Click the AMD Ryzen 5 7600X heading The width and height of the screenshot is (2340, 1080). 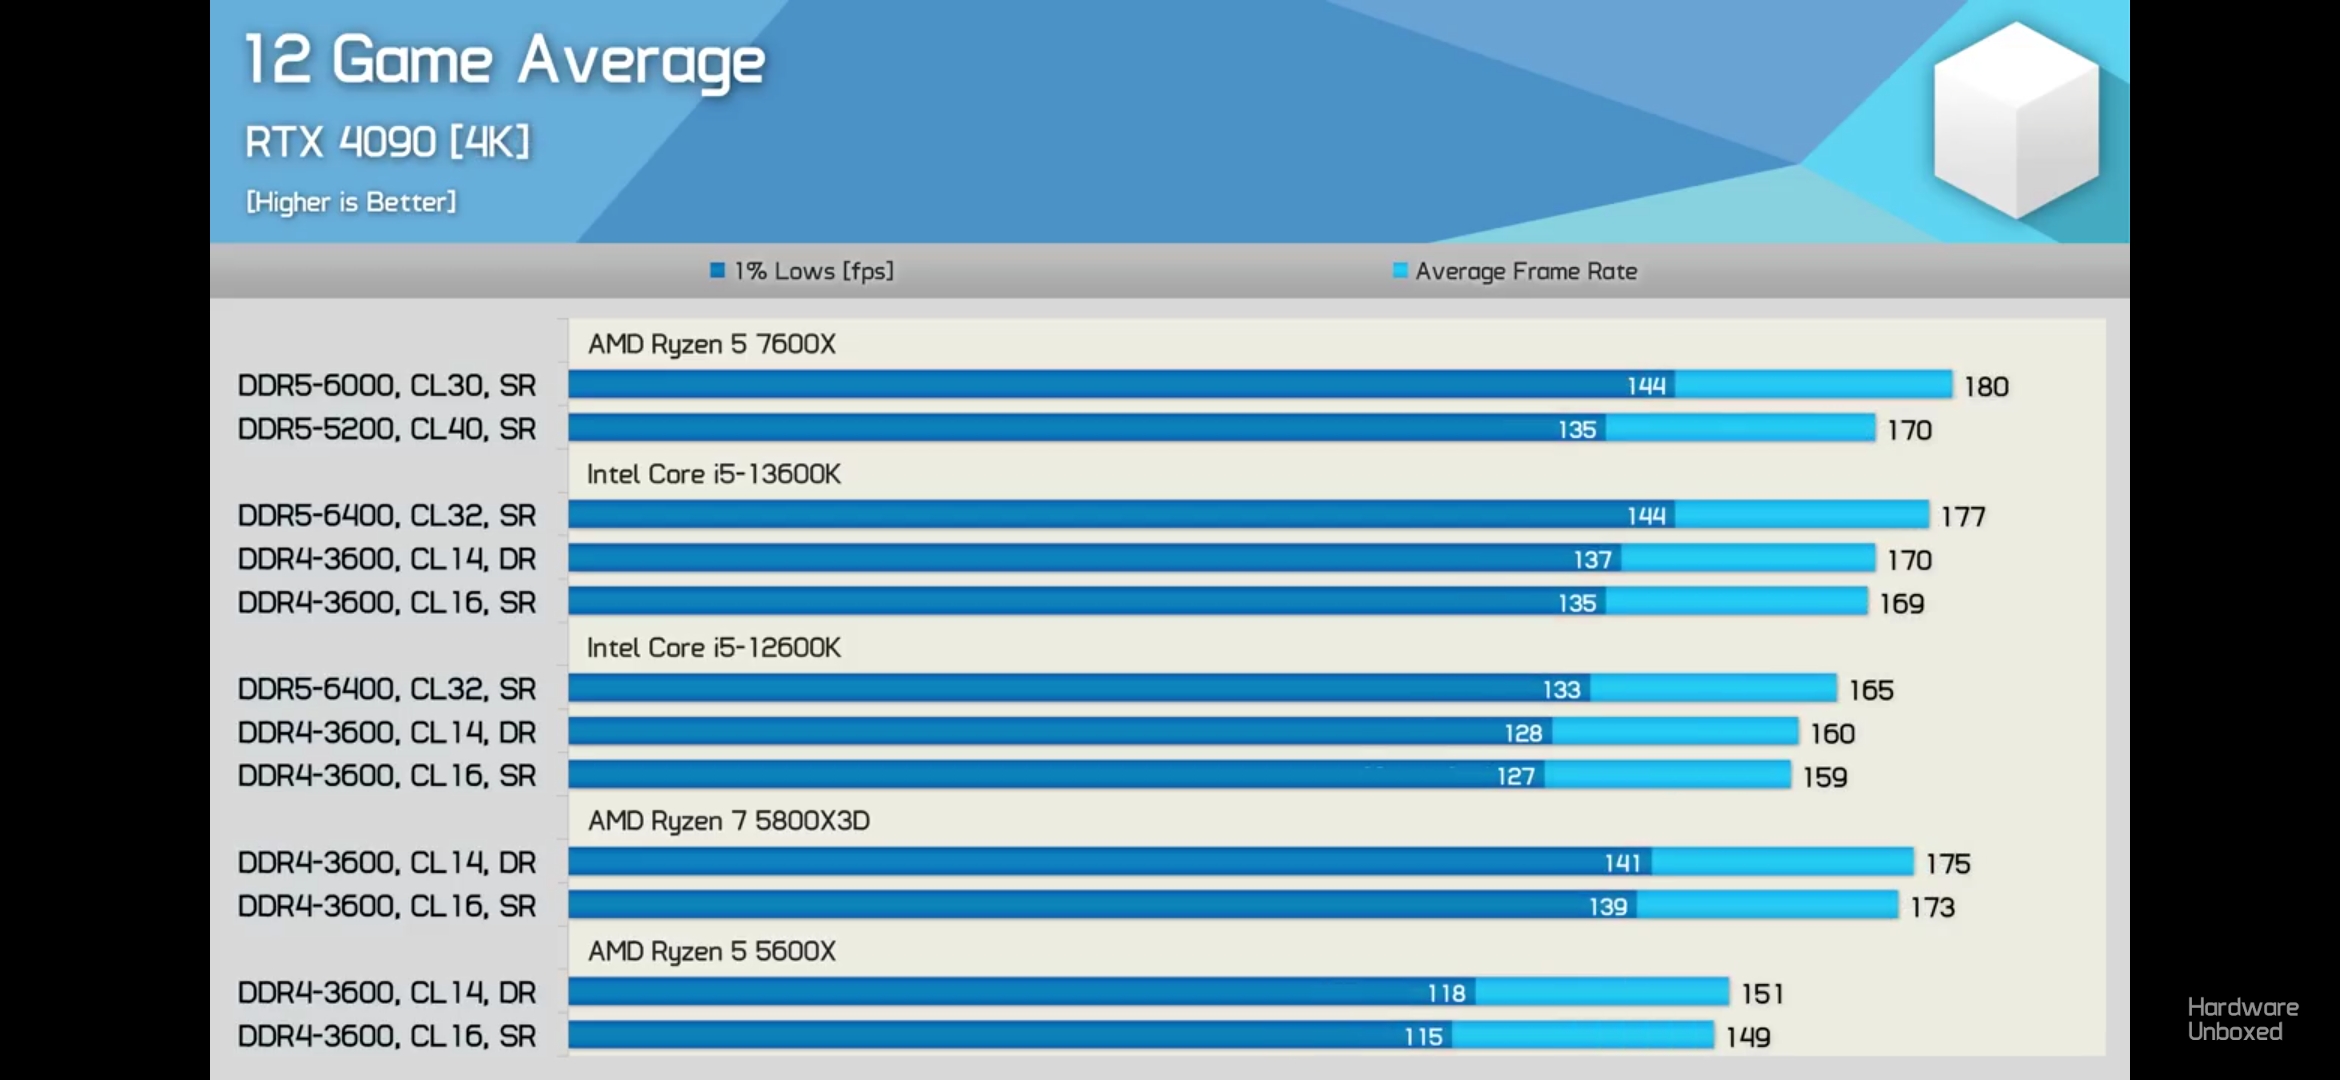point(711,344)
